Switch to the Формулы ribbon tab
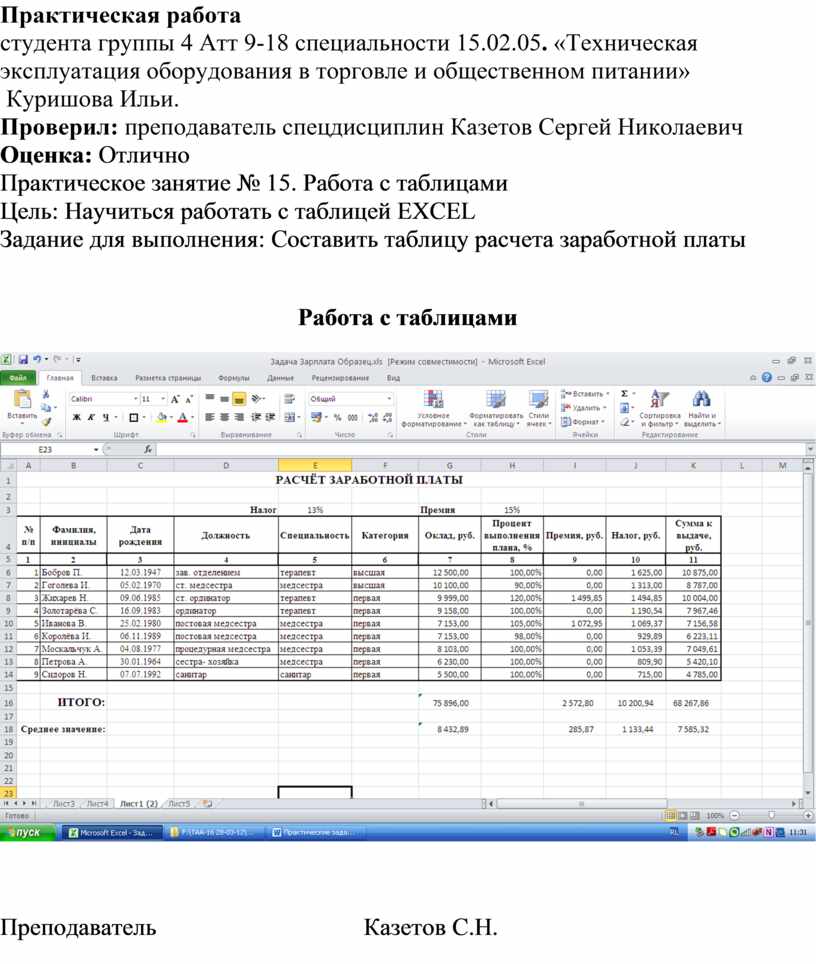 (234, 377)
